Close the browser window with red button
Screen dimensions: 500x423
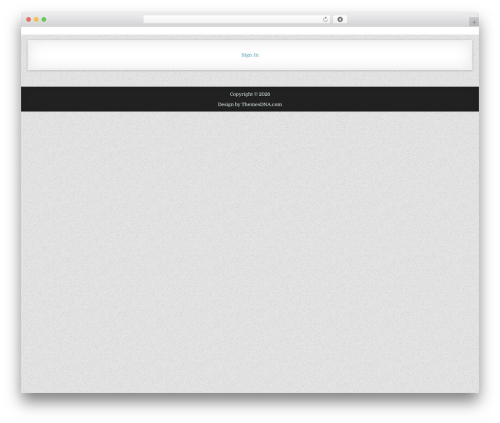pyautogui.click(x=29, y=19)
